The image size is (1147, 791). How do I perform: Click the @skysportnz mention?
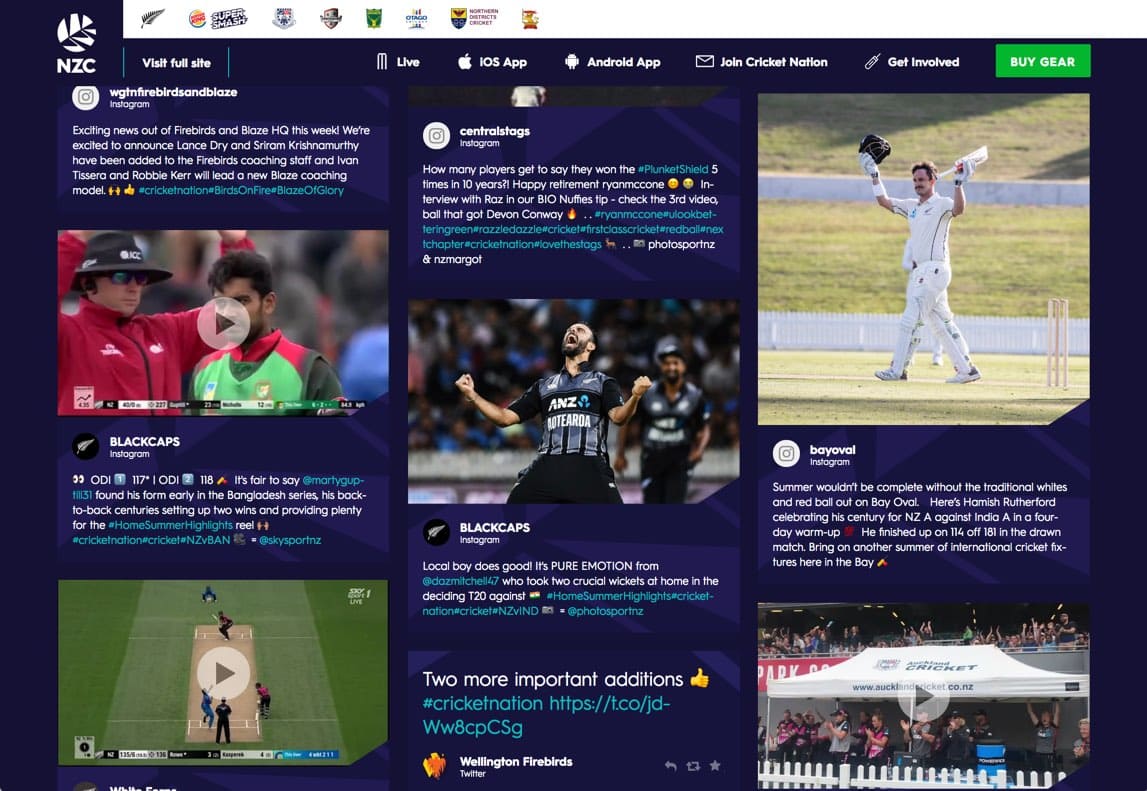point(290,540)
